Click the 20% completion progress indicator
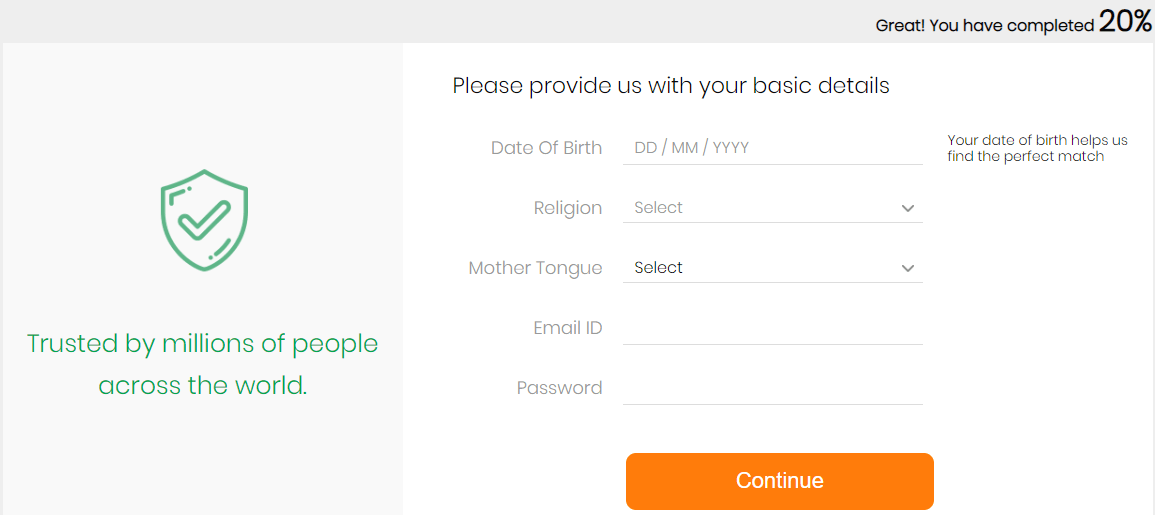 (x=1125, y=23)
